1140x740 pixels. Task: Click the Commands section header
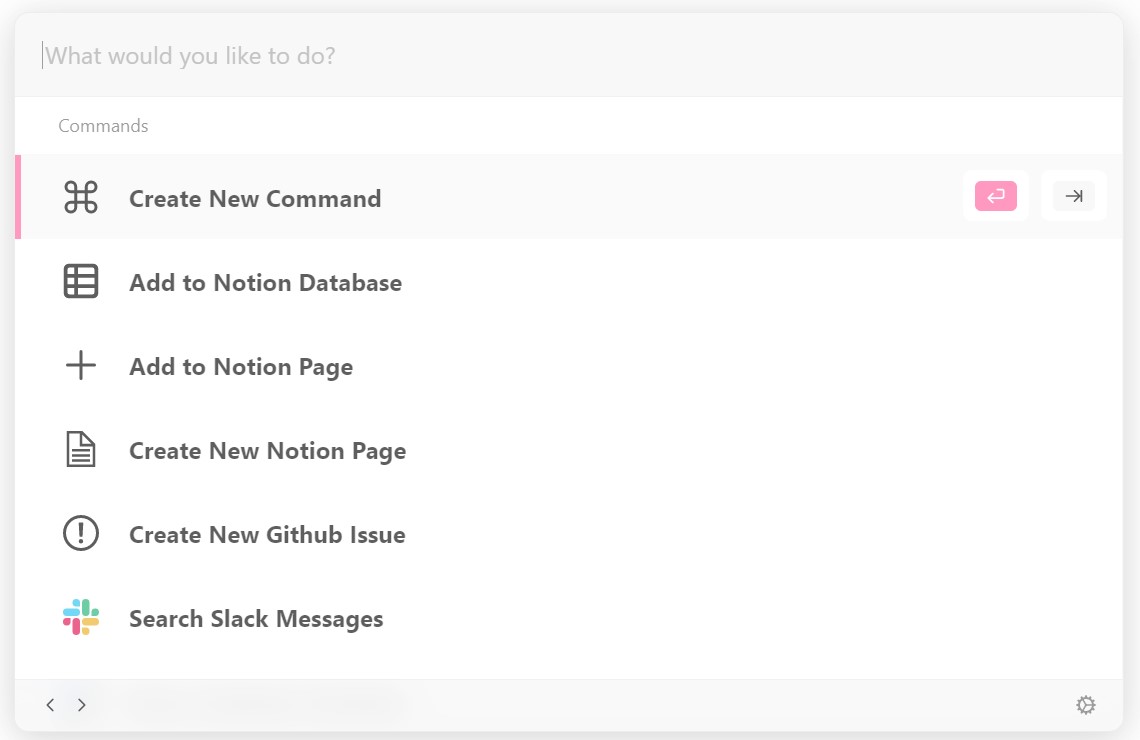pos(103,126)
